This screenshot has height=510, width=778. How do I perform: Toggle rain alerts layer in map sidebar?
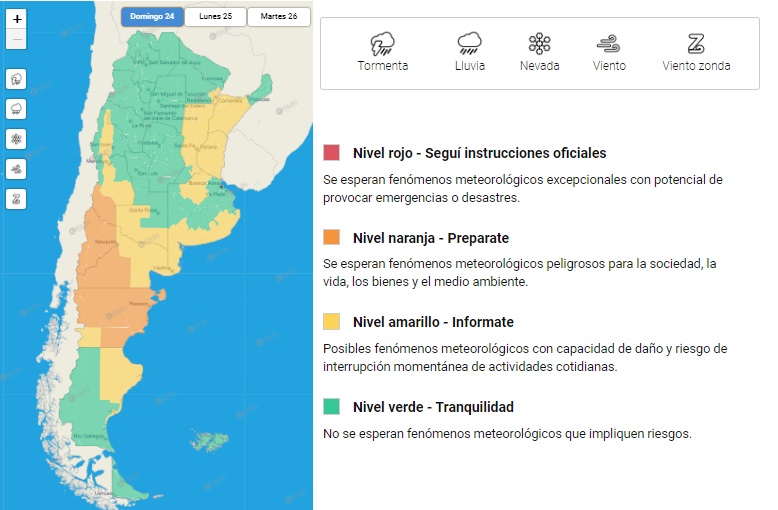pos(17,108)
